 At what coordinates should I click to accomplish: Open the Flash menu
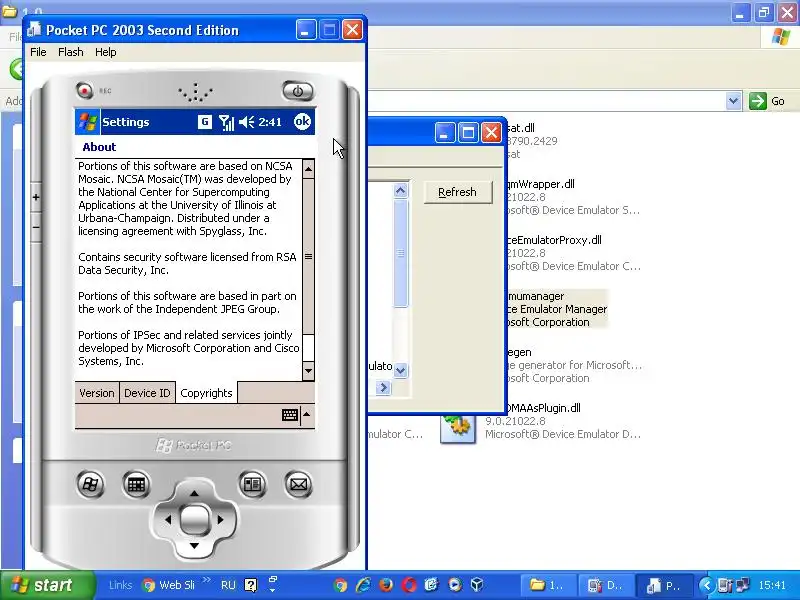point(70,52)
